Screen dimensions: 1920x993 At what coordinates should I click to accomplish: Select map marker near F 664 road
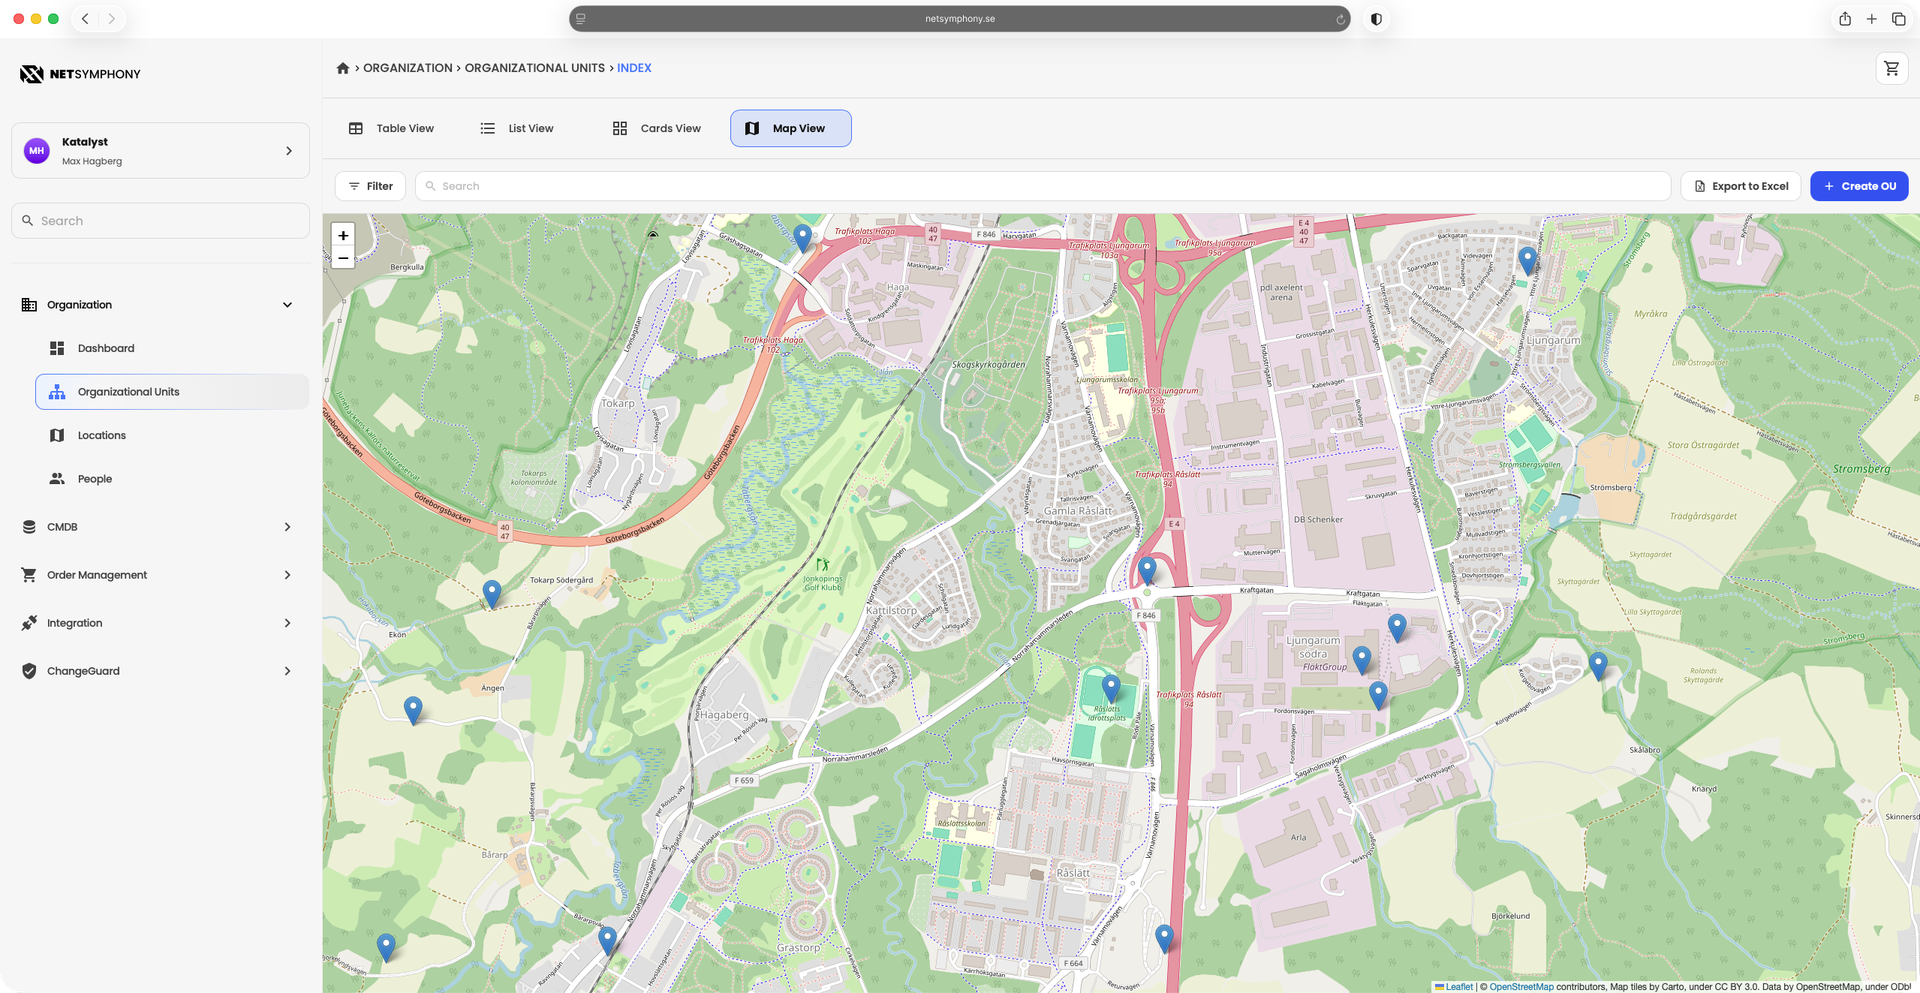point(1164,938)
